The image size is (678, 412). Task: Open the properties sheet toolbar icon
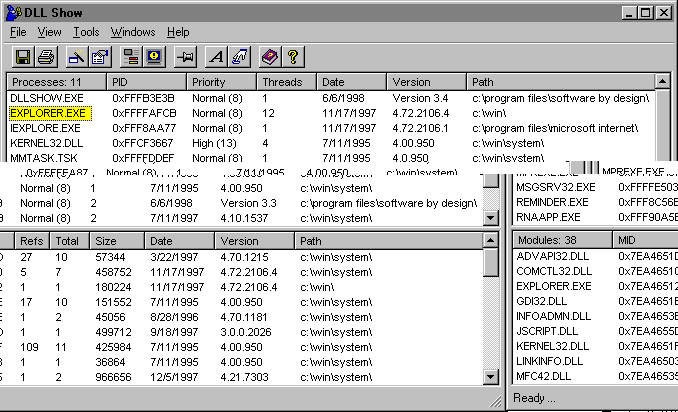click(100, 57)
